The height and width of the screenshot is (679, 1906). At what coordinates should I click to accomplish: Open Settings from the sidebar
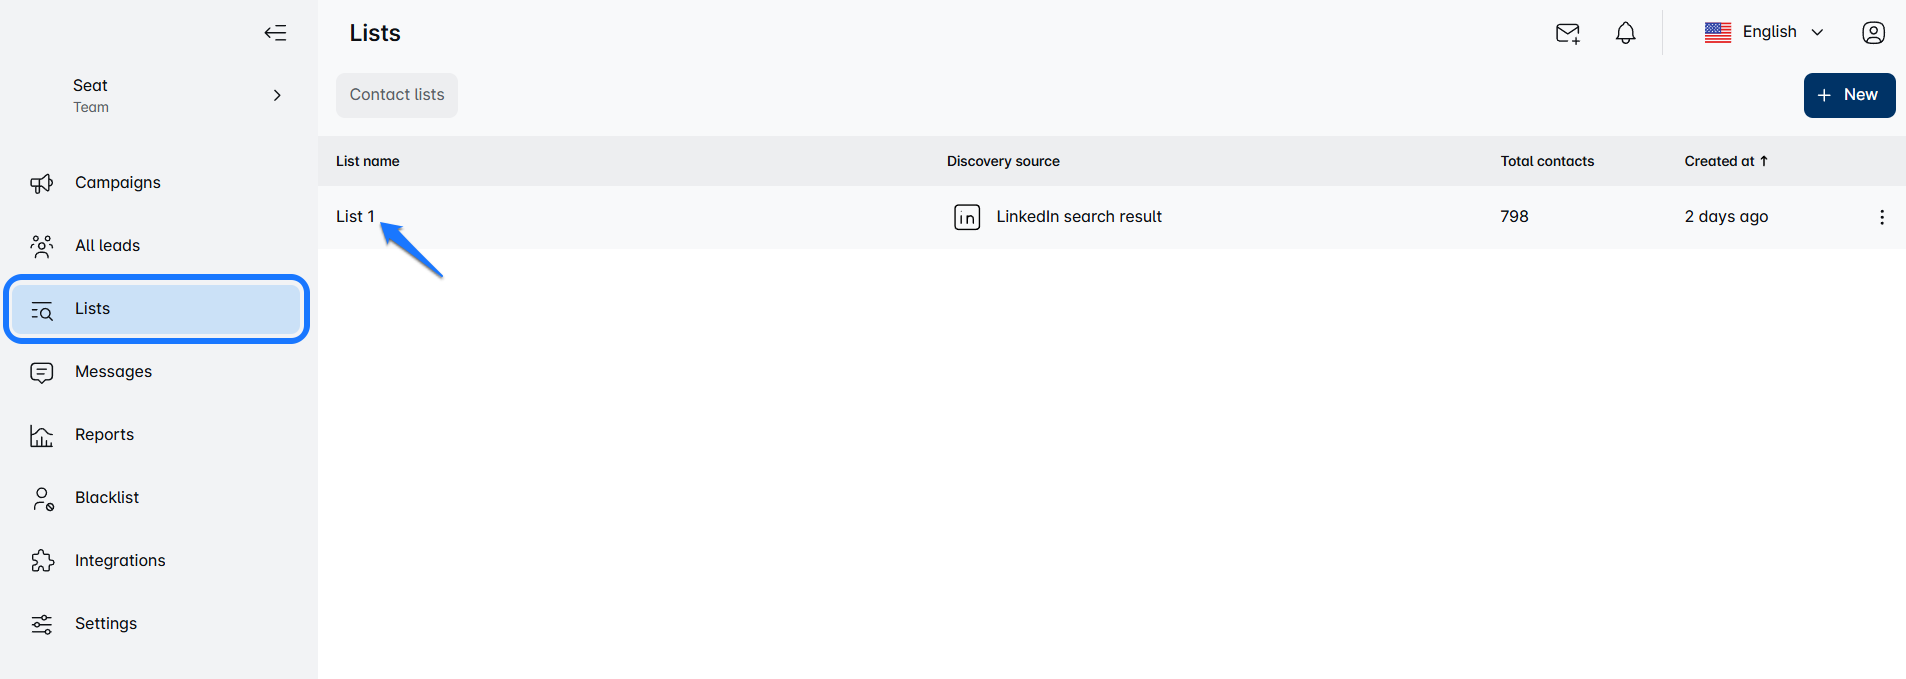(x=105, y=624)
